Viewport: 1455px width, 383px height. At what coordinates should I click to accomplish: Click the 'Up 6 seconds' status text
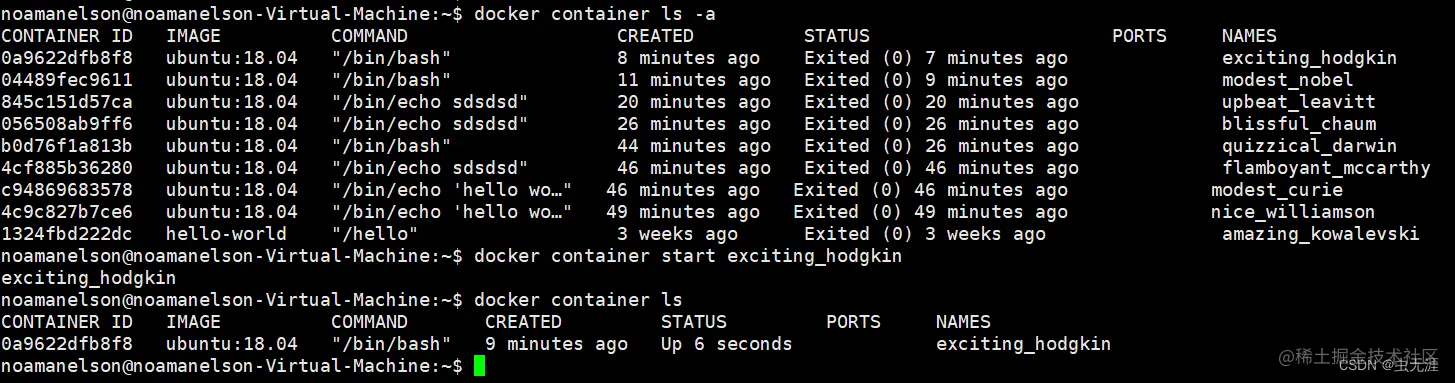coord(726,344)
